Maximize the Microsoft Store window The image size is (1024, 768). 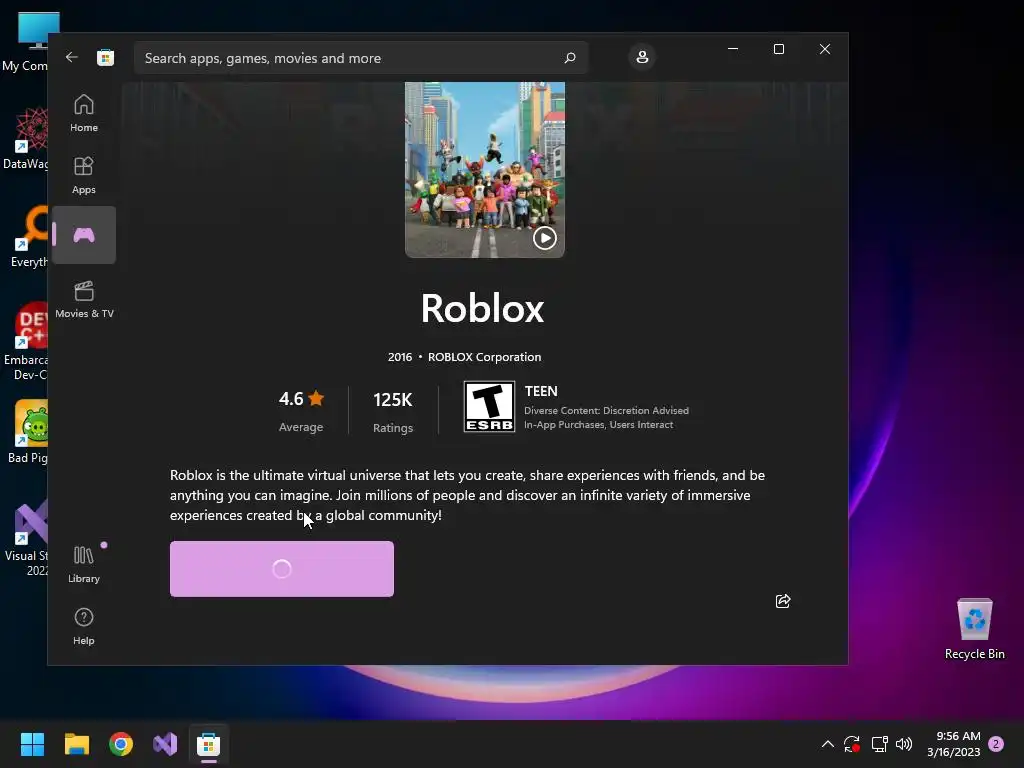pos(778,49)
